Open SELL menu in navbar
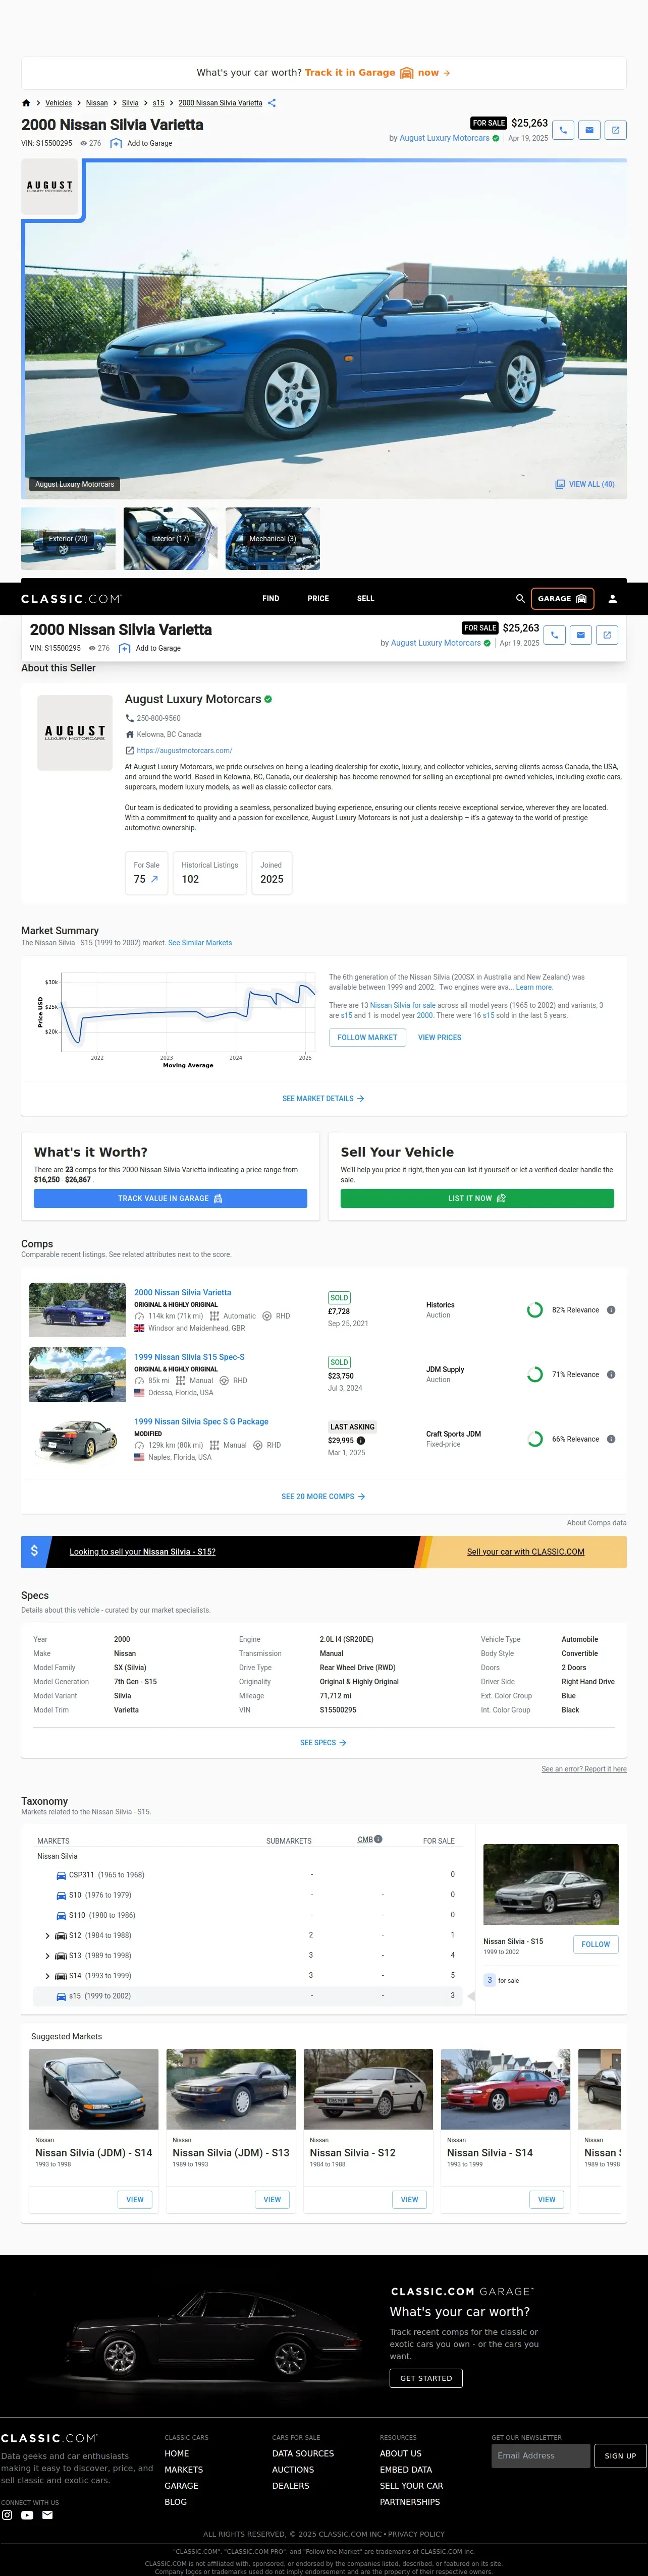Viewport: 648px width, 2576px height. click(366, 598)
